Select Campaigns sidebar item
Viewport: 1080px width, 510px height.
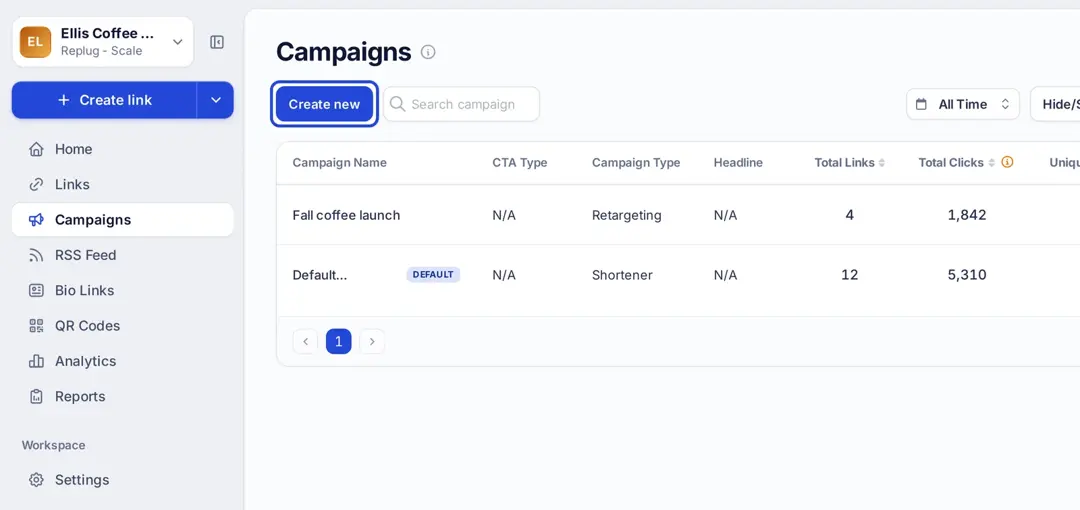pyautogui.click(x=123, y=220)
